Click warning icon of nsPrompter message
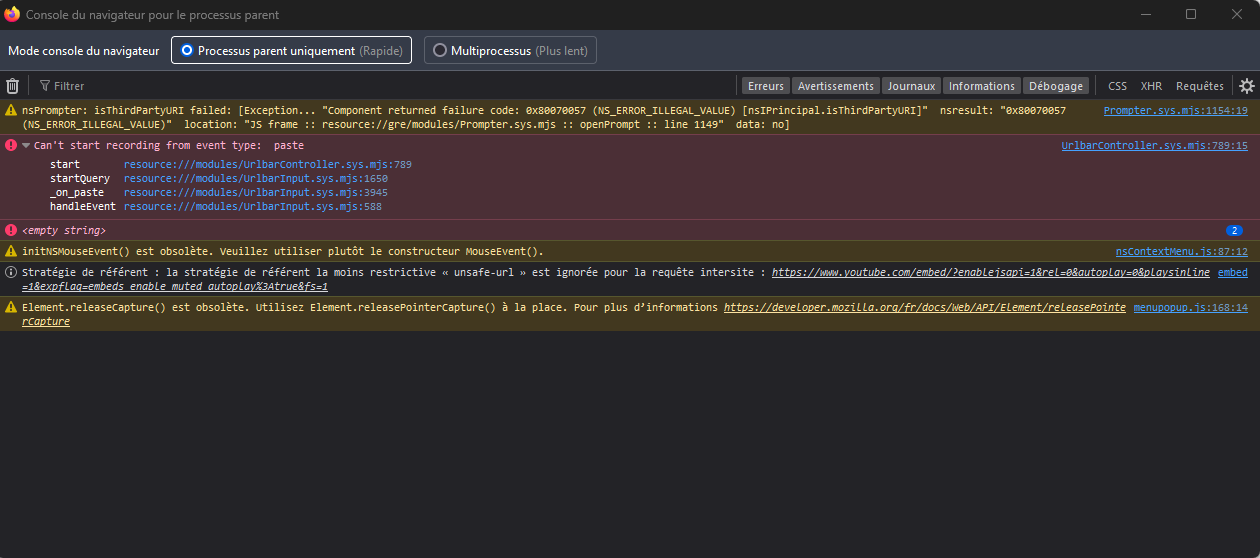1260x558 pixels. click(x=11, y=111)
